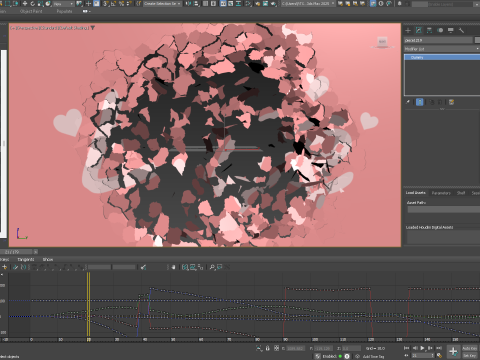Toggle Auto Key mode
This screenshot has height=360, width=480.
pyautogui.click(x=470, y=348)
